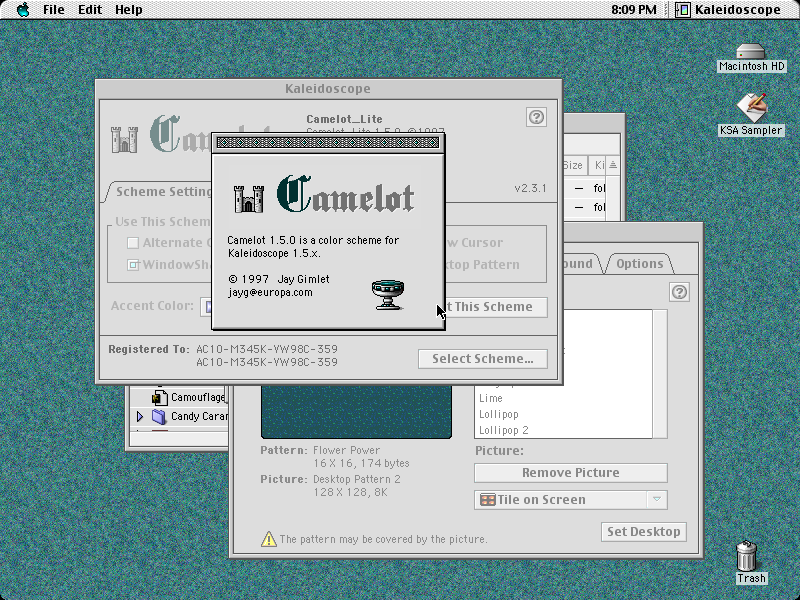This screenshot has width=800, height=600.
Task: Click the Camelot_Lite scheme name
Action: (344, 119)
